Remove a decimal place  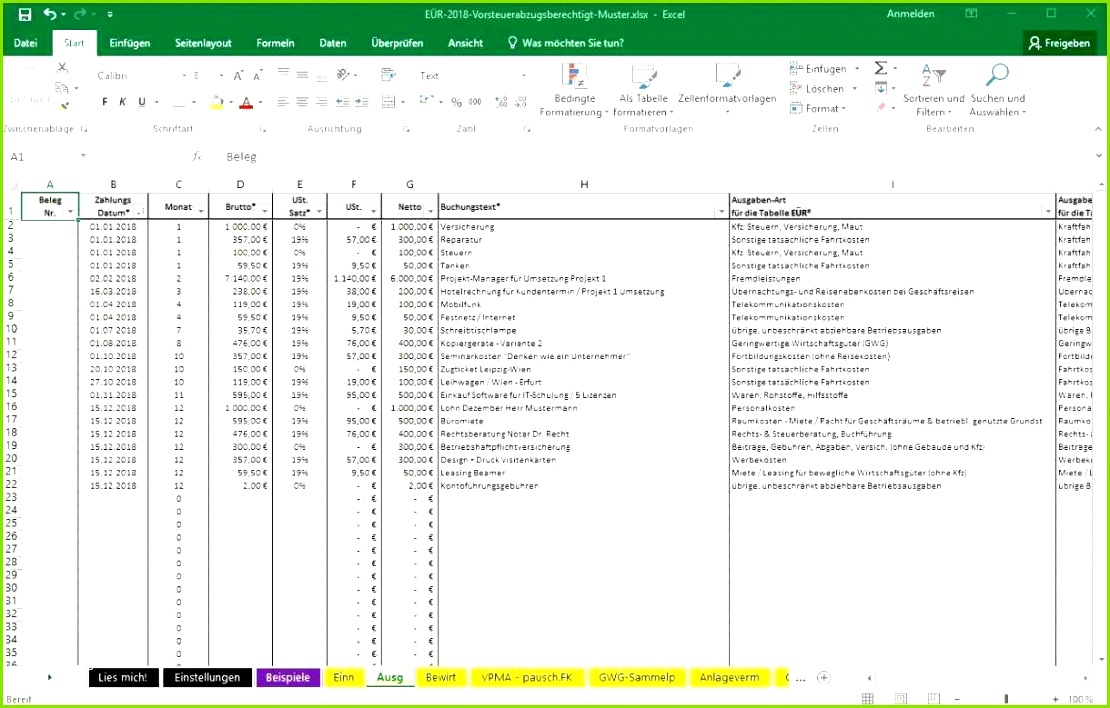(x=520, y=102)
